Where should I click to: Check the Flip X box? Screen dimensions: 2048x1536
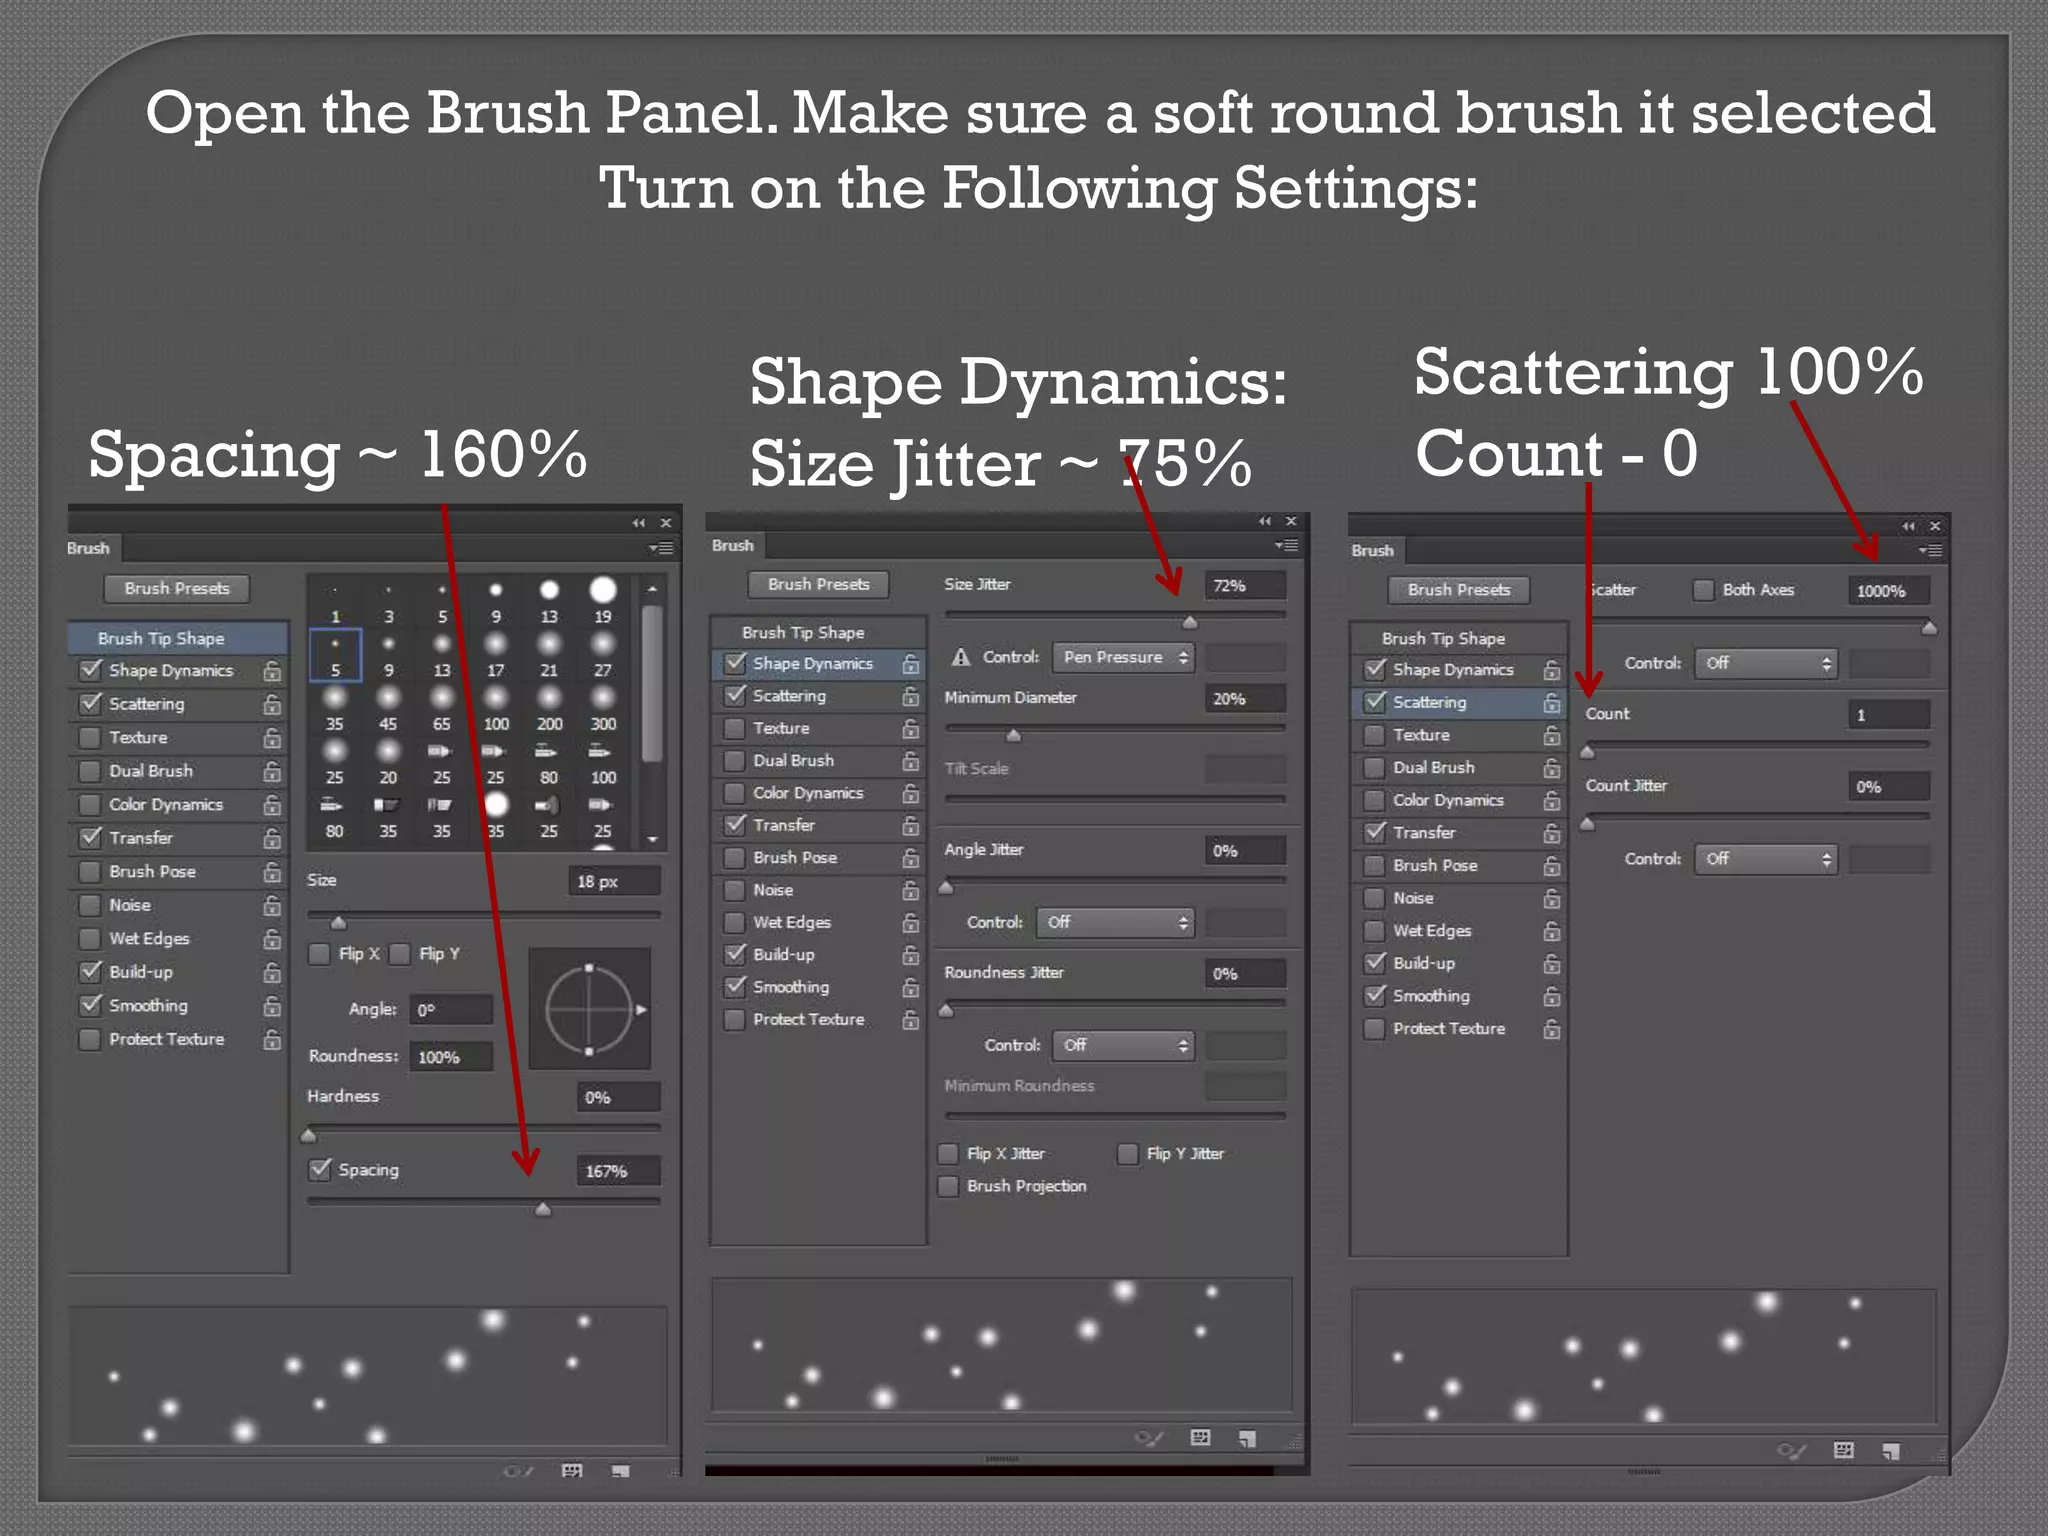point(320,954)
